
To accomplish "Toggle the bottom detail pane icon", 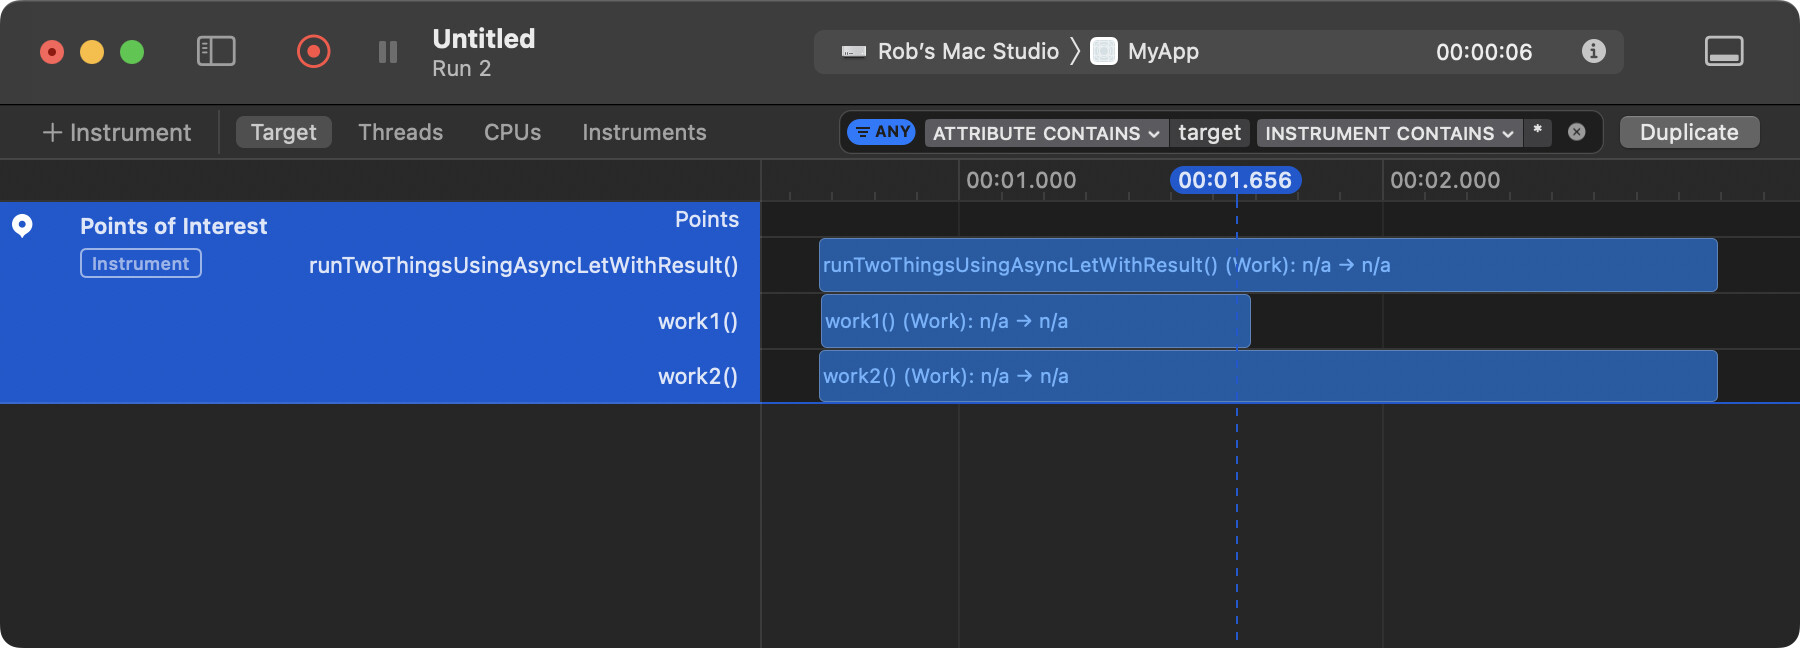I will [x=1724, y=51].
